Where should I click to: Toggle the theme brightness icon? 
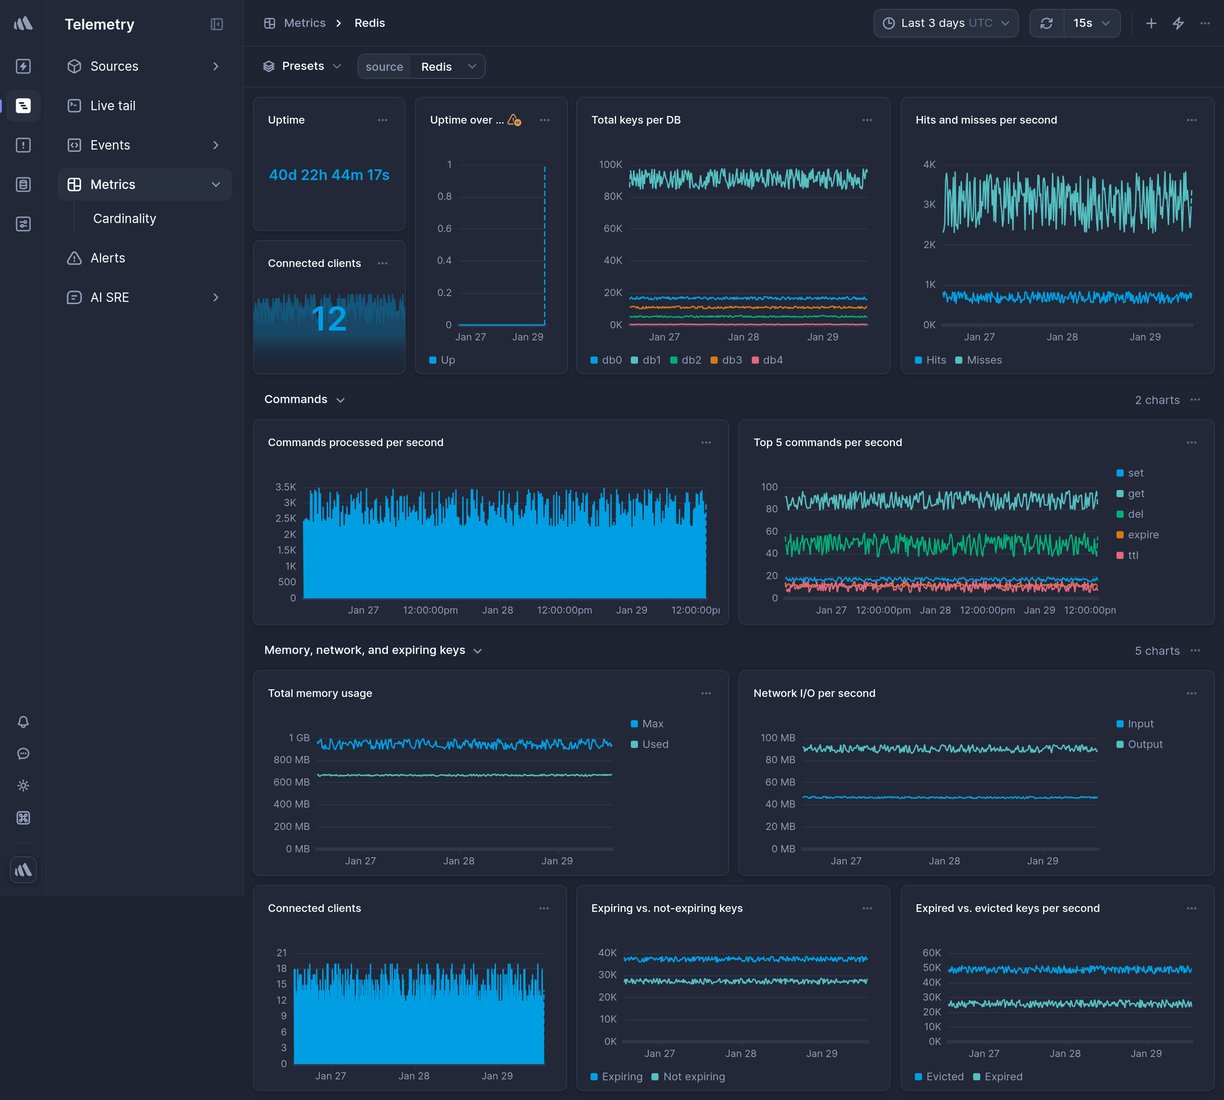tap(23, 785)
